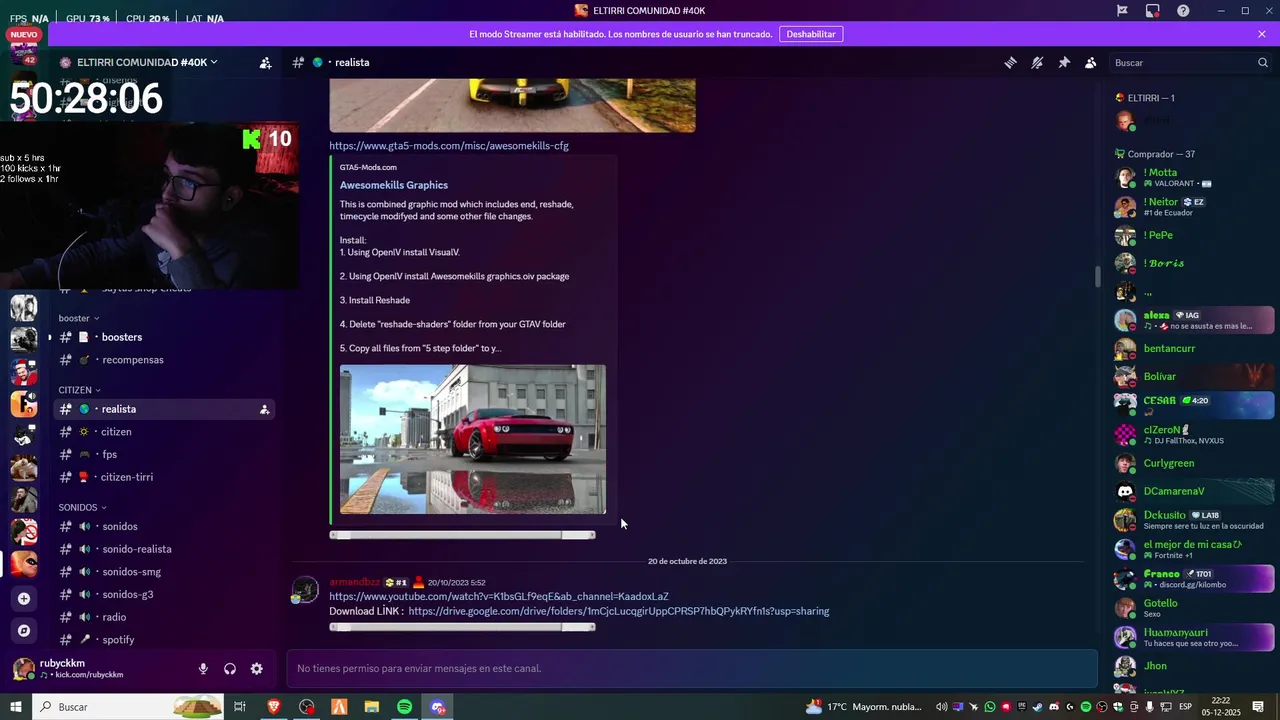Open the Quests flag icon
This screenshot has width=1280, height=720.
click(x=1122, y=10)
